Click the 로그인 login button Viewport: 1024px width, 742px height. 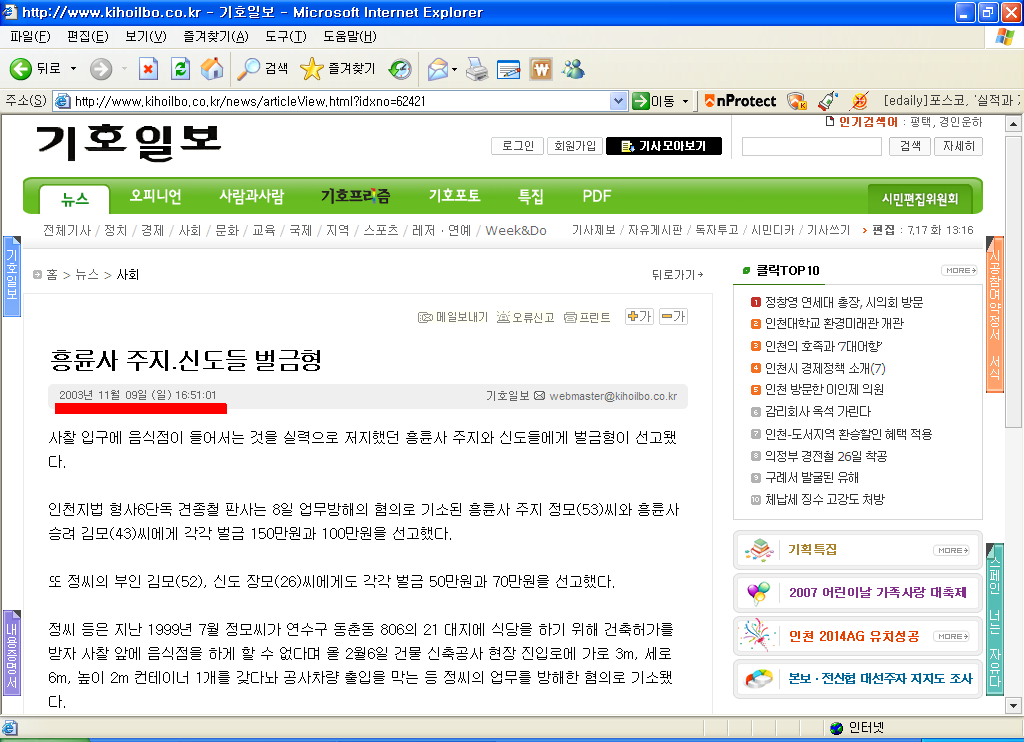tap(517, 144)
